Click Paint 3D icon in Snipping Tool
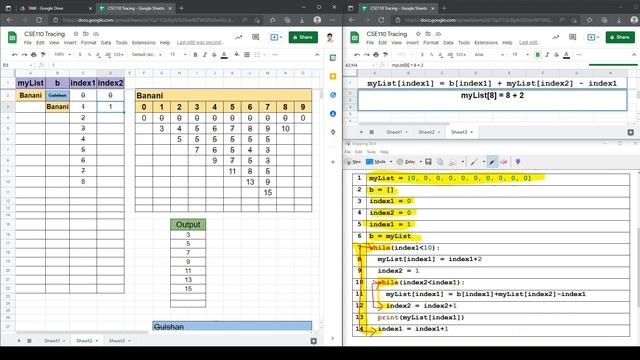 (x=518, y=162)
